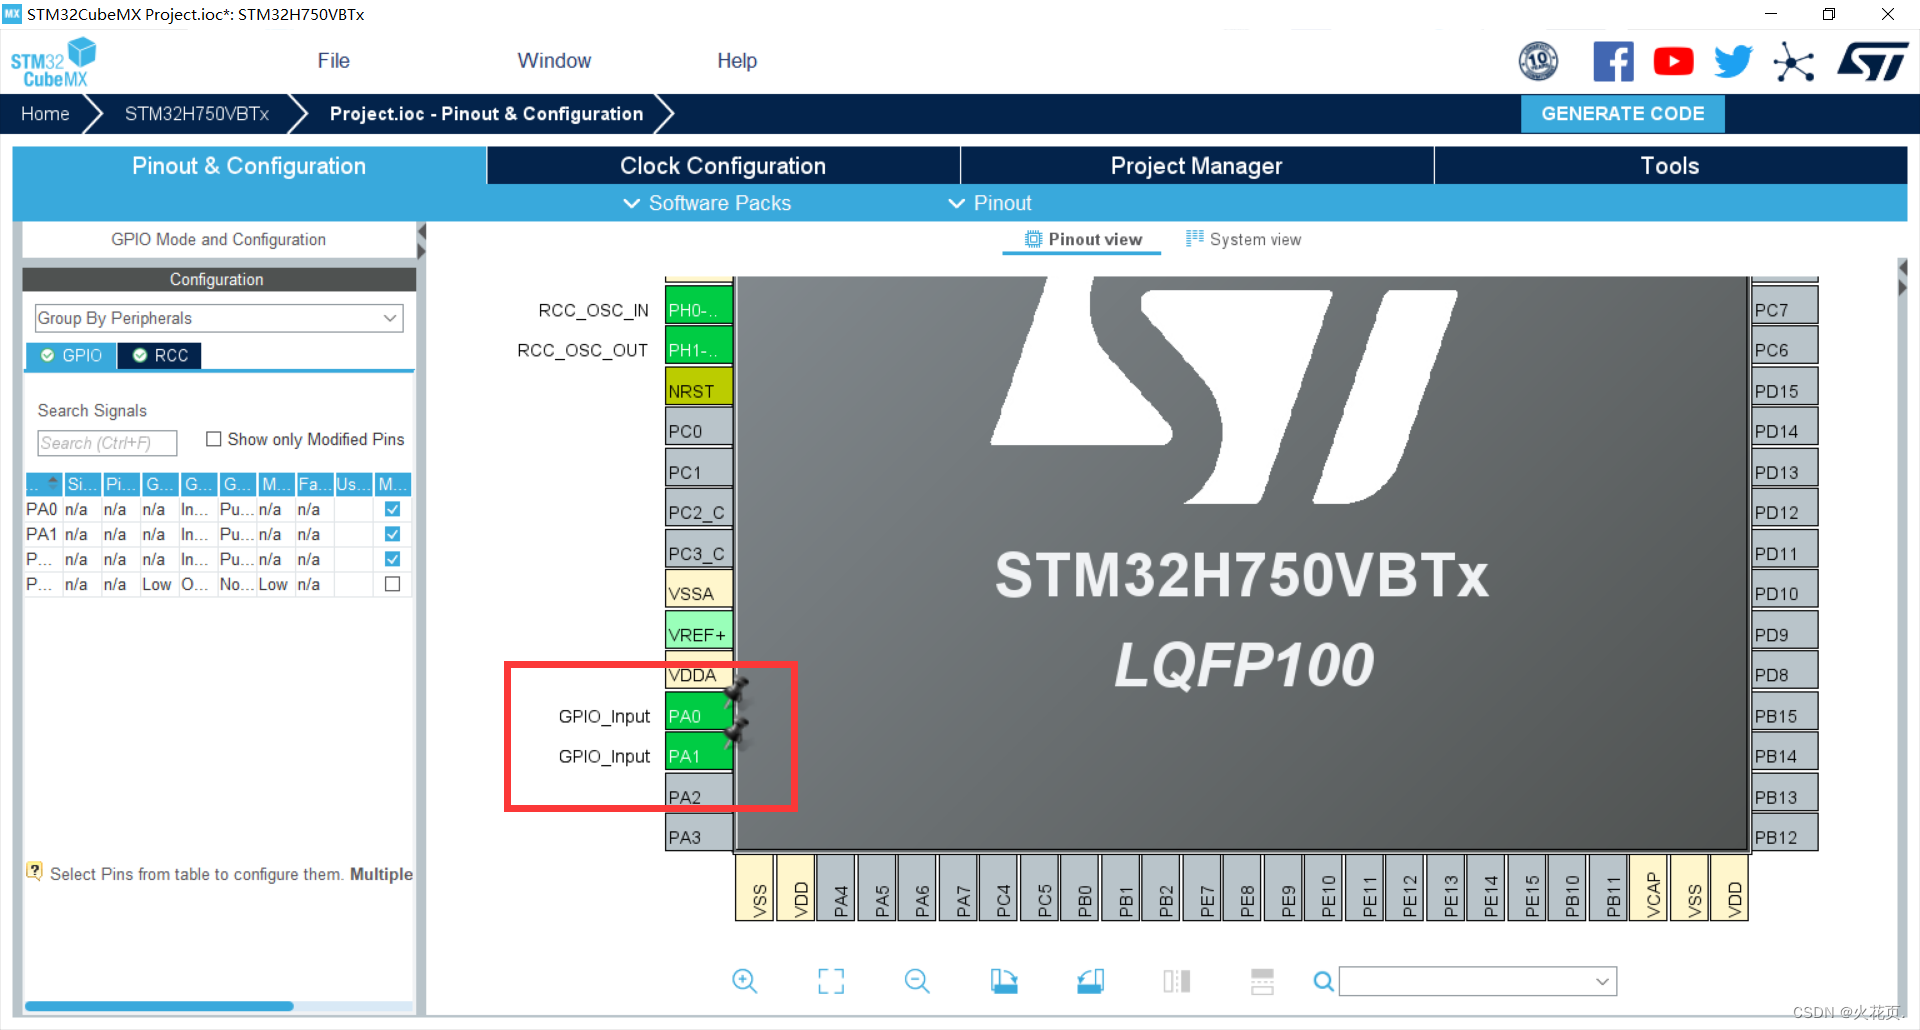Click the grid list view icon in bottom toolbar
This screenshot has width=1920, height=1030.
tap(1262, 981)
